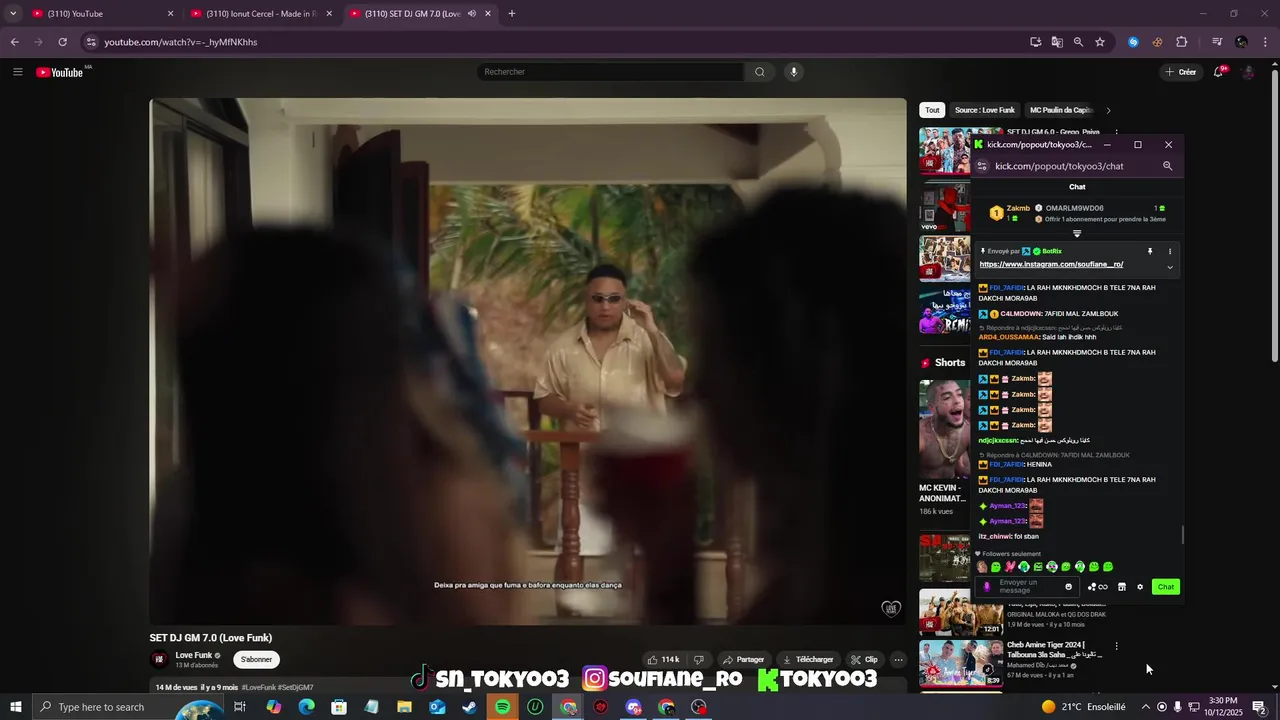The height and width of the screenshot is (720, 1280).
Task: Open the Kick chat settings gear
Action: pos(1140,587)
